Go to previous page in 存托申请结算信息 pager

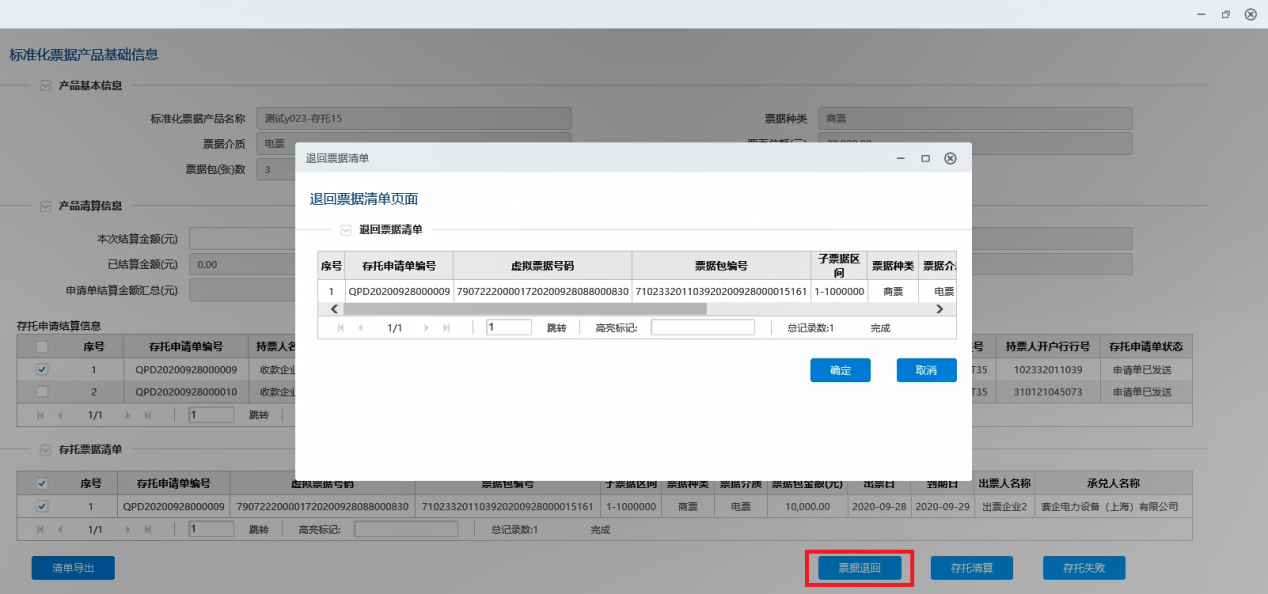60,415
